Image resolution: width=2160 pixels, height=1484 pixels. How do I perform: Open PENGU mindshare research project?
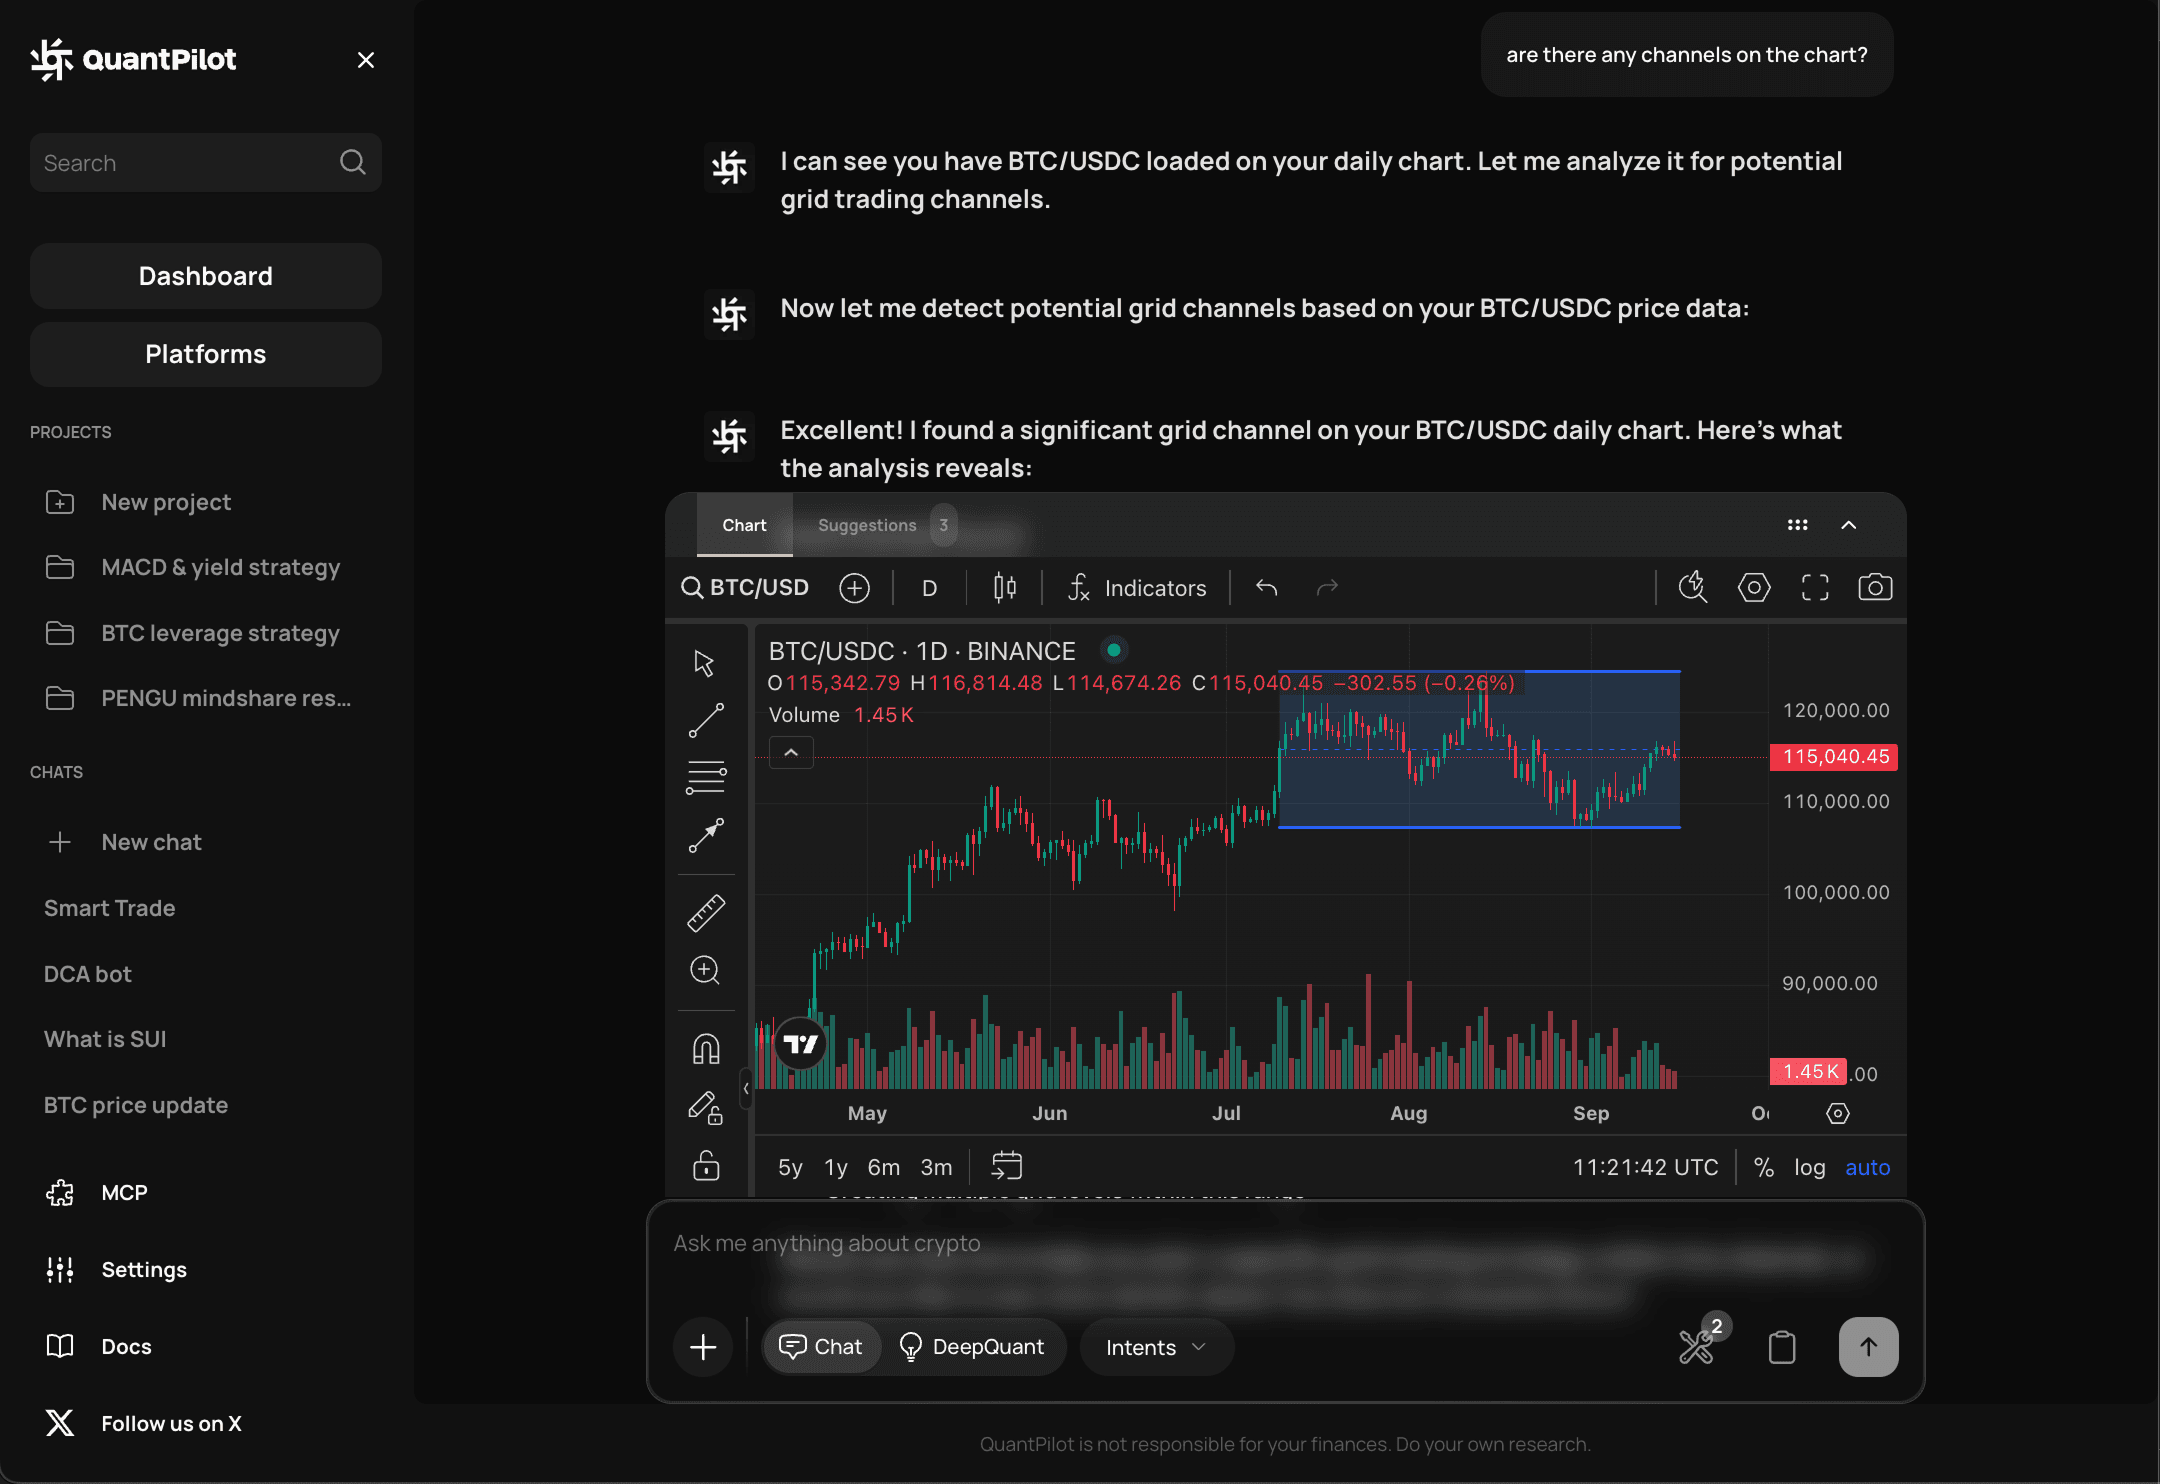coord(198,698)
